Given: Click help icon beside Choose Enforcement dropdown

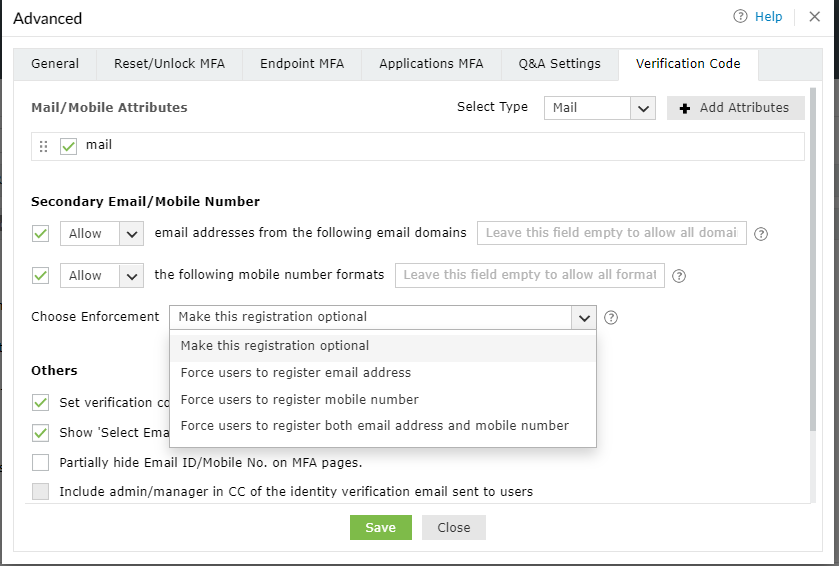Looking at the screenshot, I should 611,318.
